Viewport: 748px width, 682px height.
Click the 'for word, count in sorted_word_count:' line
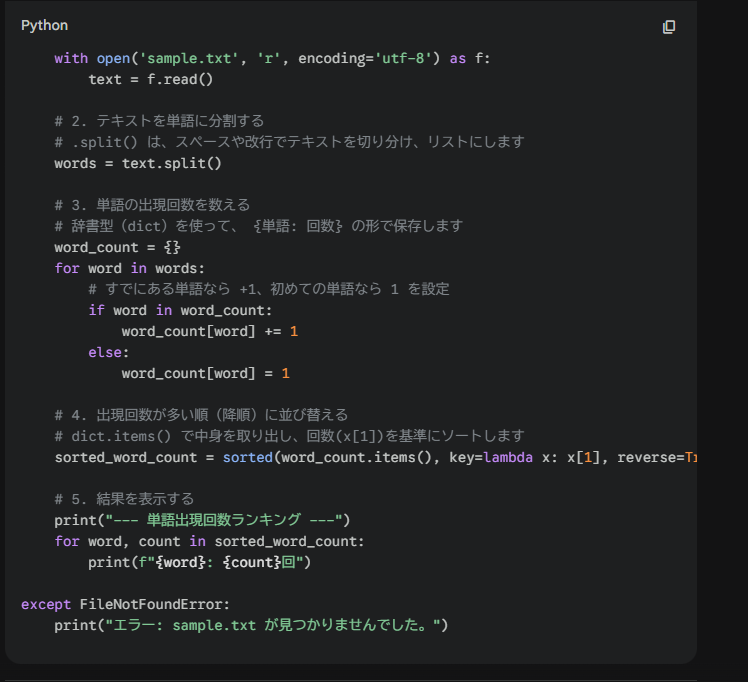click(209, 541)
